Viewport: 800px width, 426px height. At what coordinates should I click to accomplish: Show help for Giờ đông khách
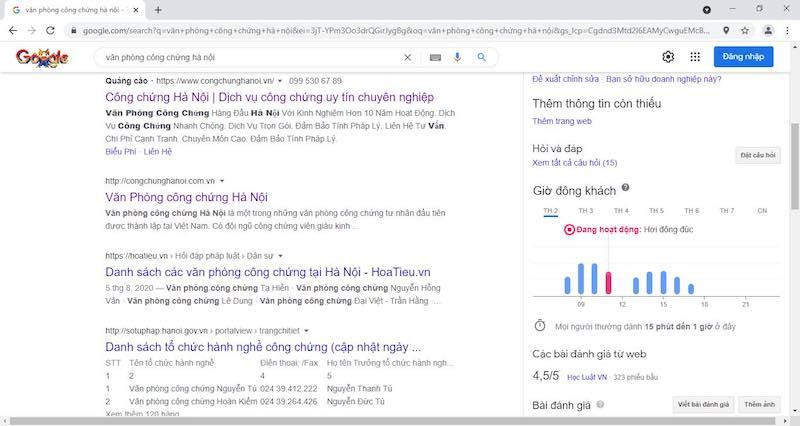tap(626, 188)
